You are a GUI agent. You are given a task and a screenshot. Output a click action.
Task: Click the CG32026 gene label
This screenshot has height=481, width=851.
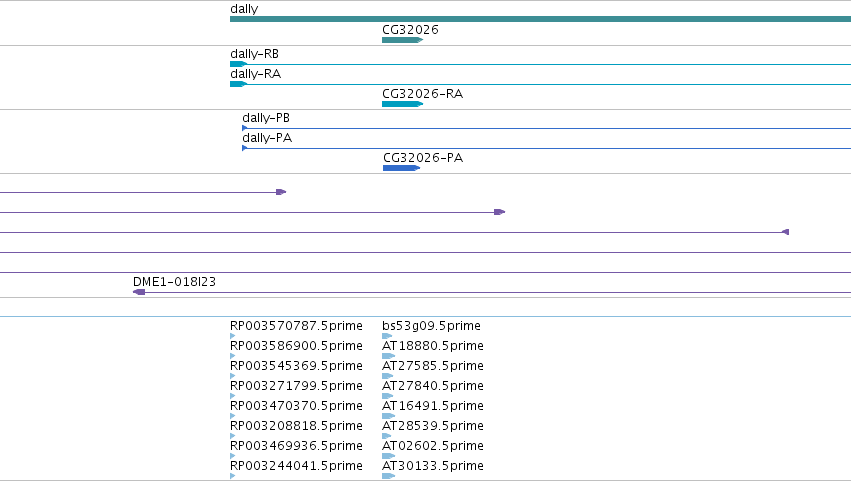point(410,29)
